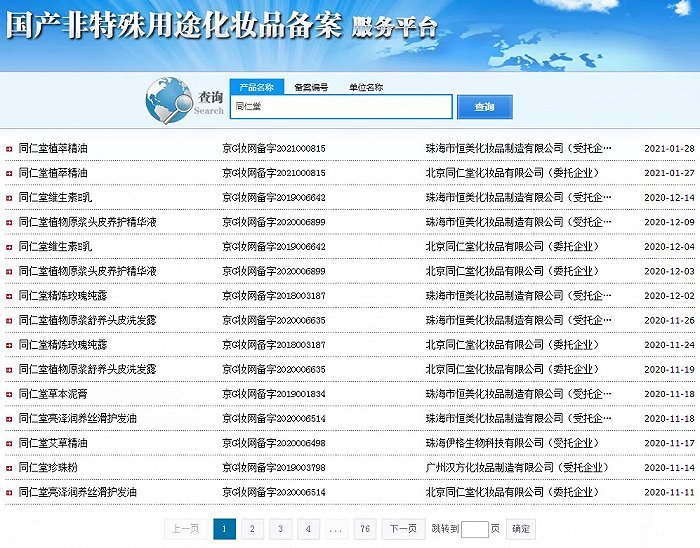Click red bullet icon beside 同仁堂艾草精油

point(9,444)
